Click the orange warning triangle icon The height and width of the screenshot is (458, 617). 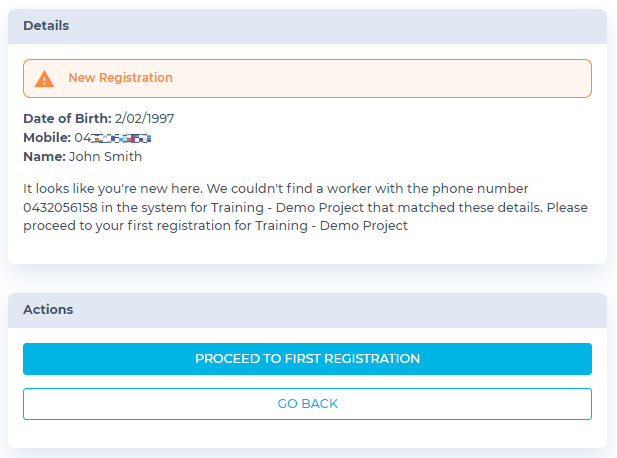[44, 79]
